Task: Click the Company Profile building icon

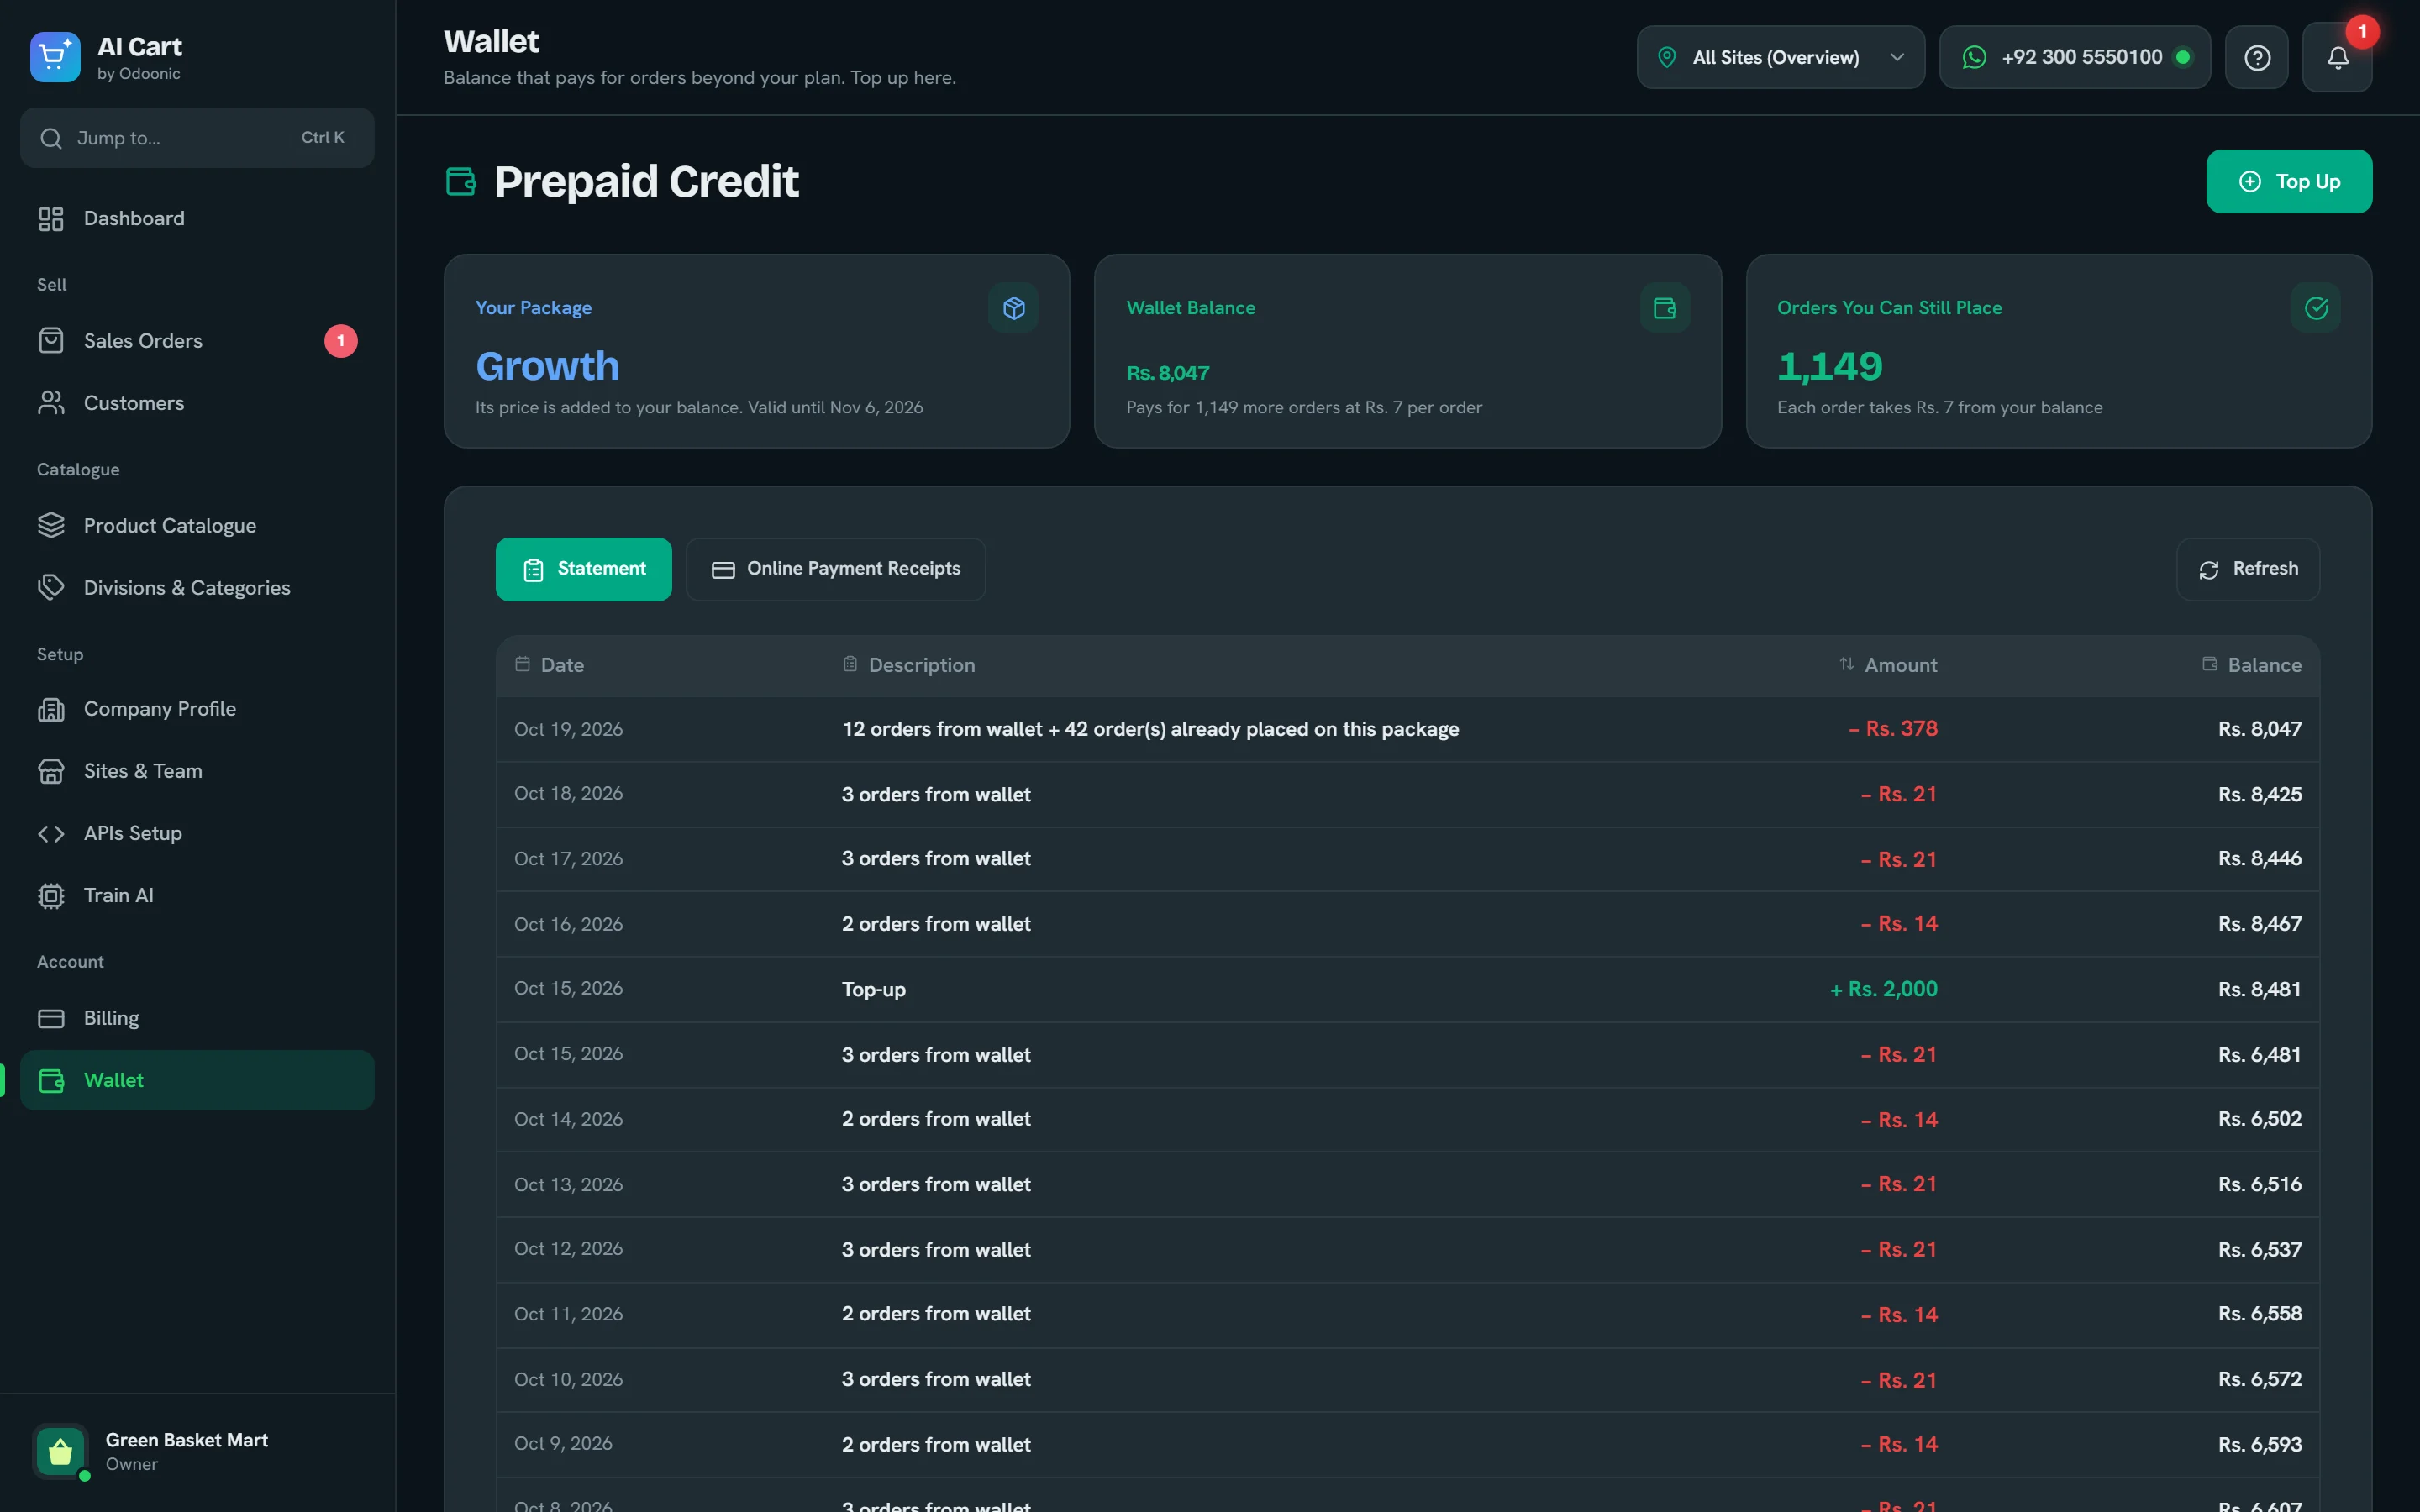Action: pos(51,709)
